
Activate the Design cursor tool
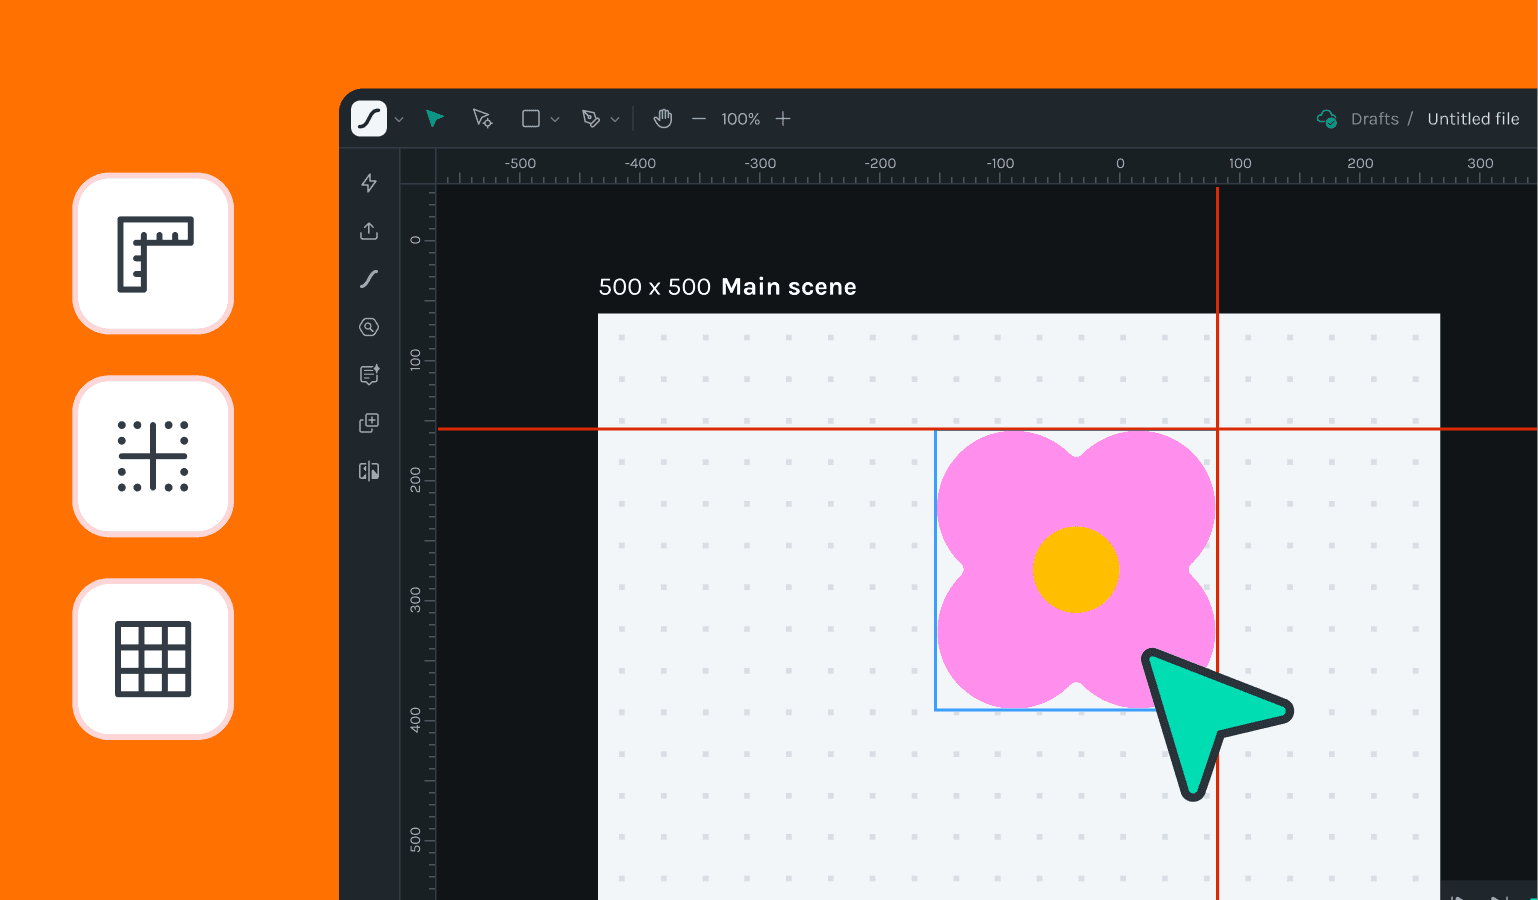tap(482, 118)
